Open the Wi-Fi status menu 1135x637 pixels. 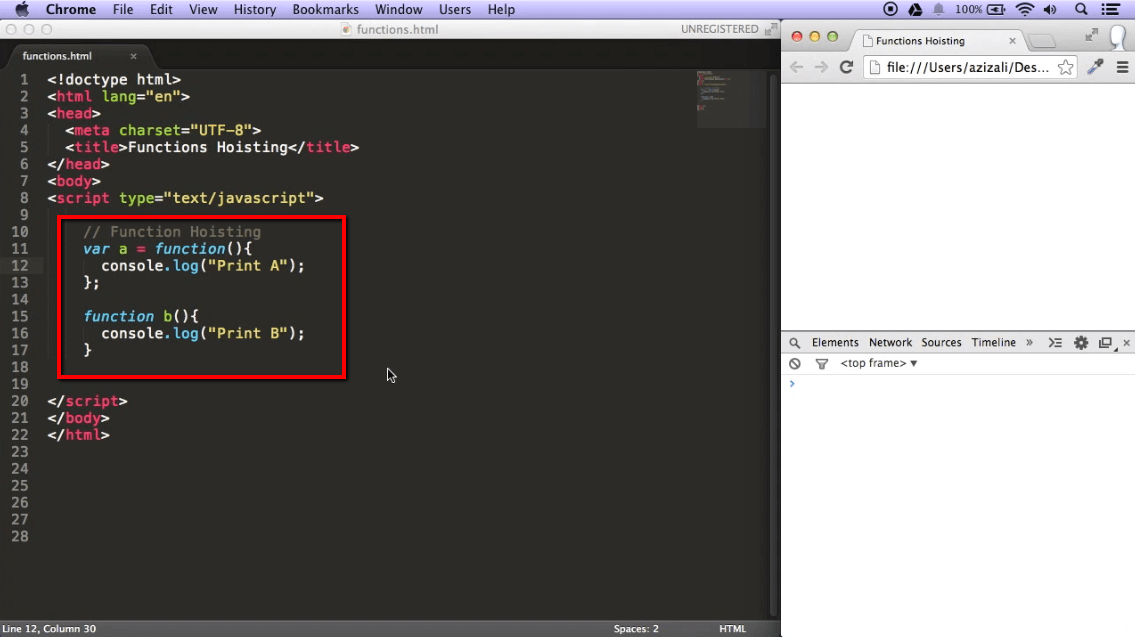point(1026,9)
